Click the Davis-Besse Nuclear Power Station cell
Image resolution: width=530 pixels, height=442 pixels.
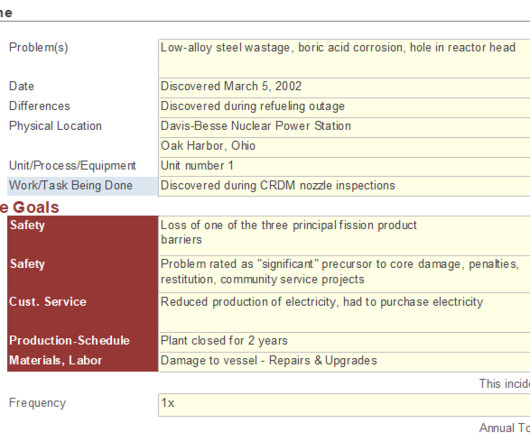(344, 127)
